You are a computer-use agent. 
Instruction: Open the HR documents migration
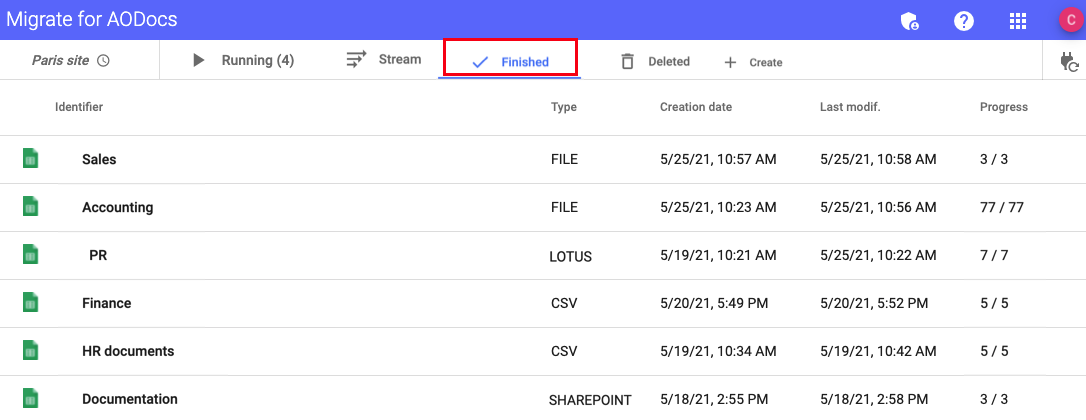[128, 351]
